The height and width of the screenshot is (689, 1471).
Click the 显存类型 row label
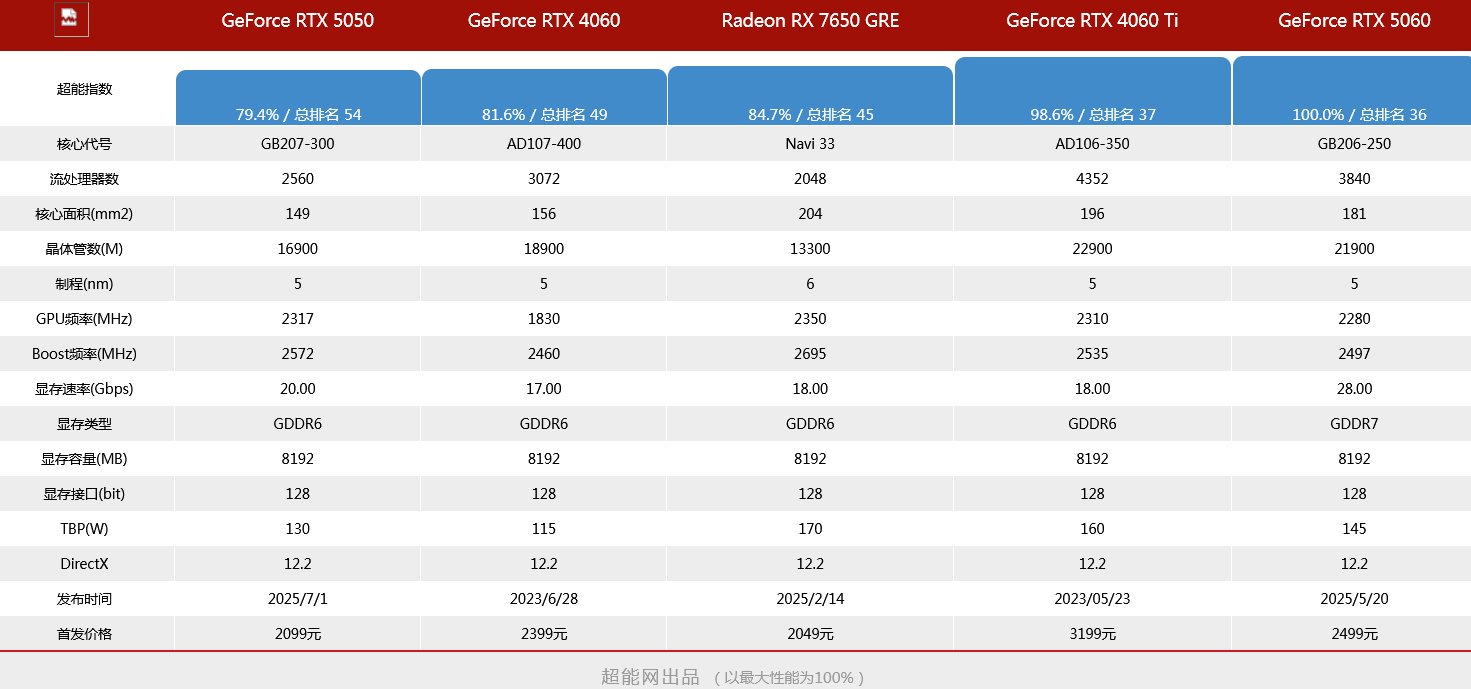click(87, 423)
